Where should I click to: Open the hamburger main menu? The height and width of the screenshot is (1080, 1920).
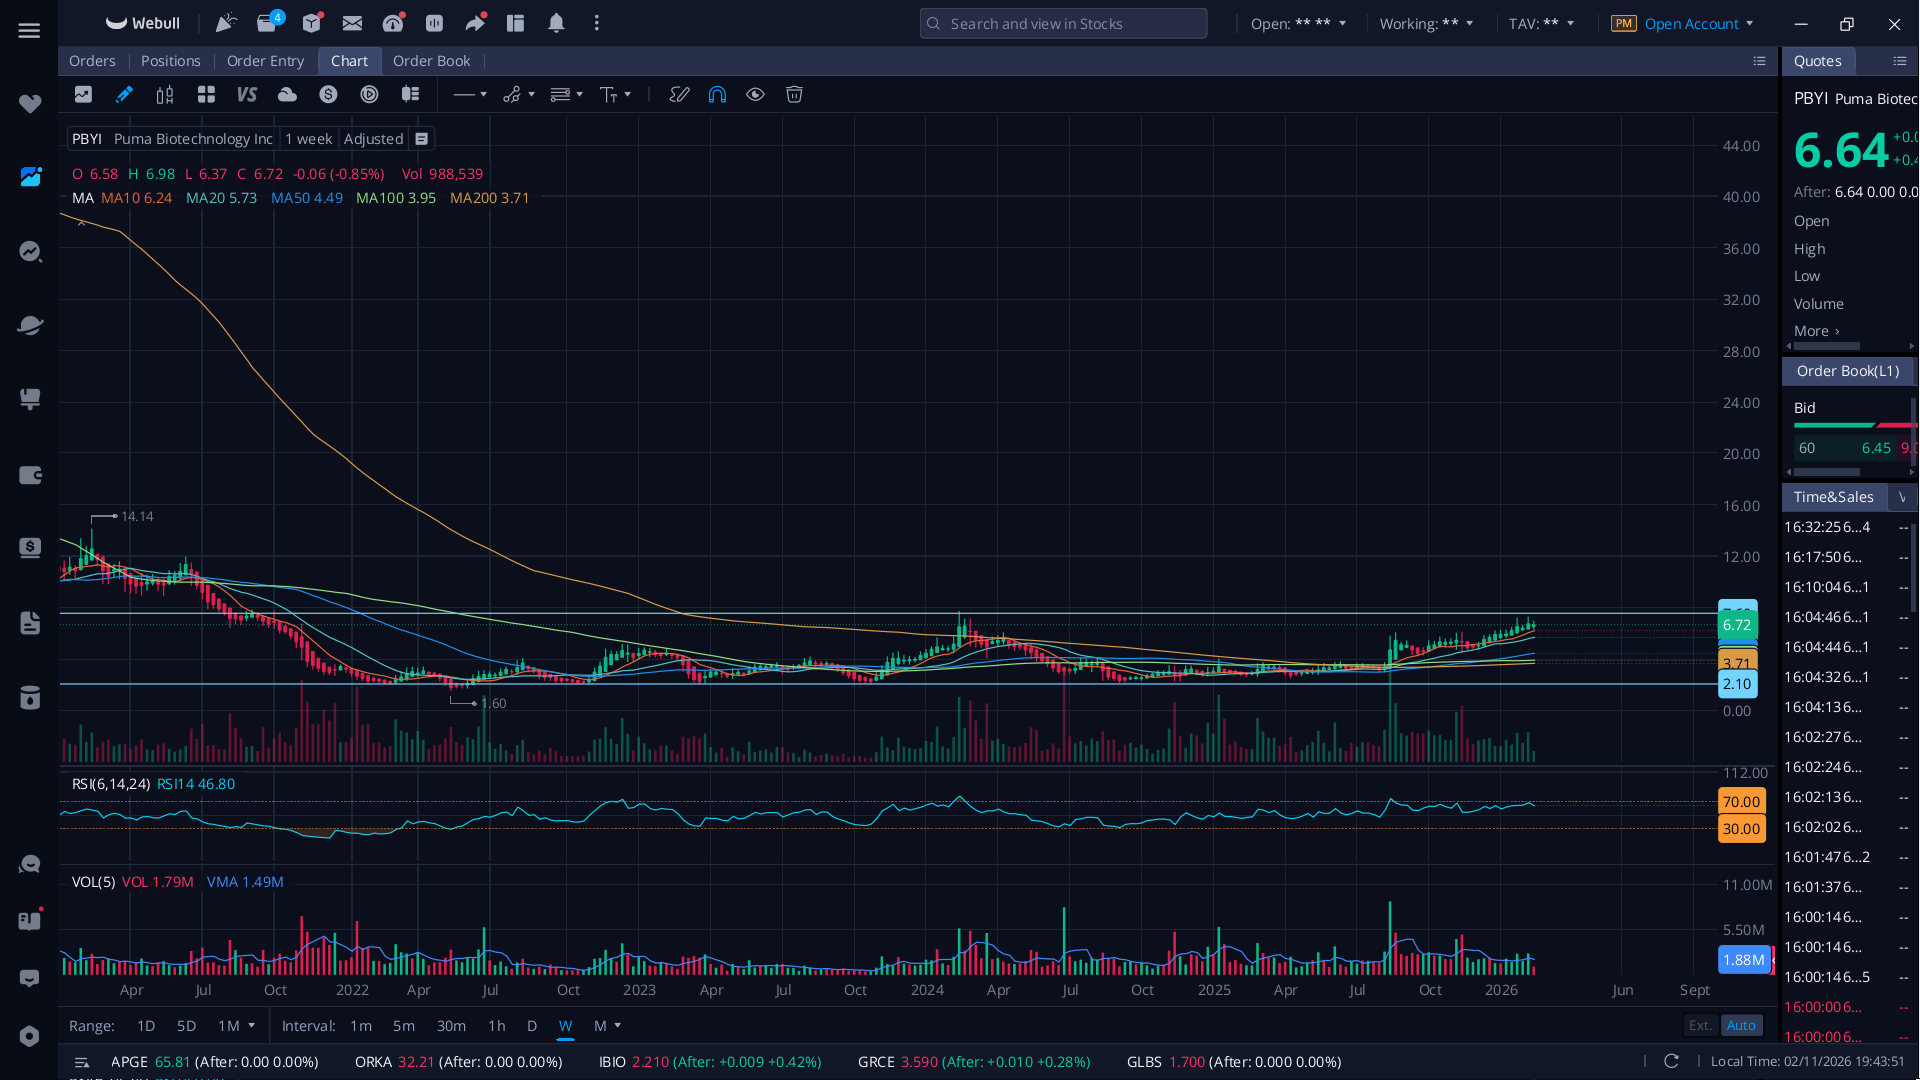(x=29, y=31)
